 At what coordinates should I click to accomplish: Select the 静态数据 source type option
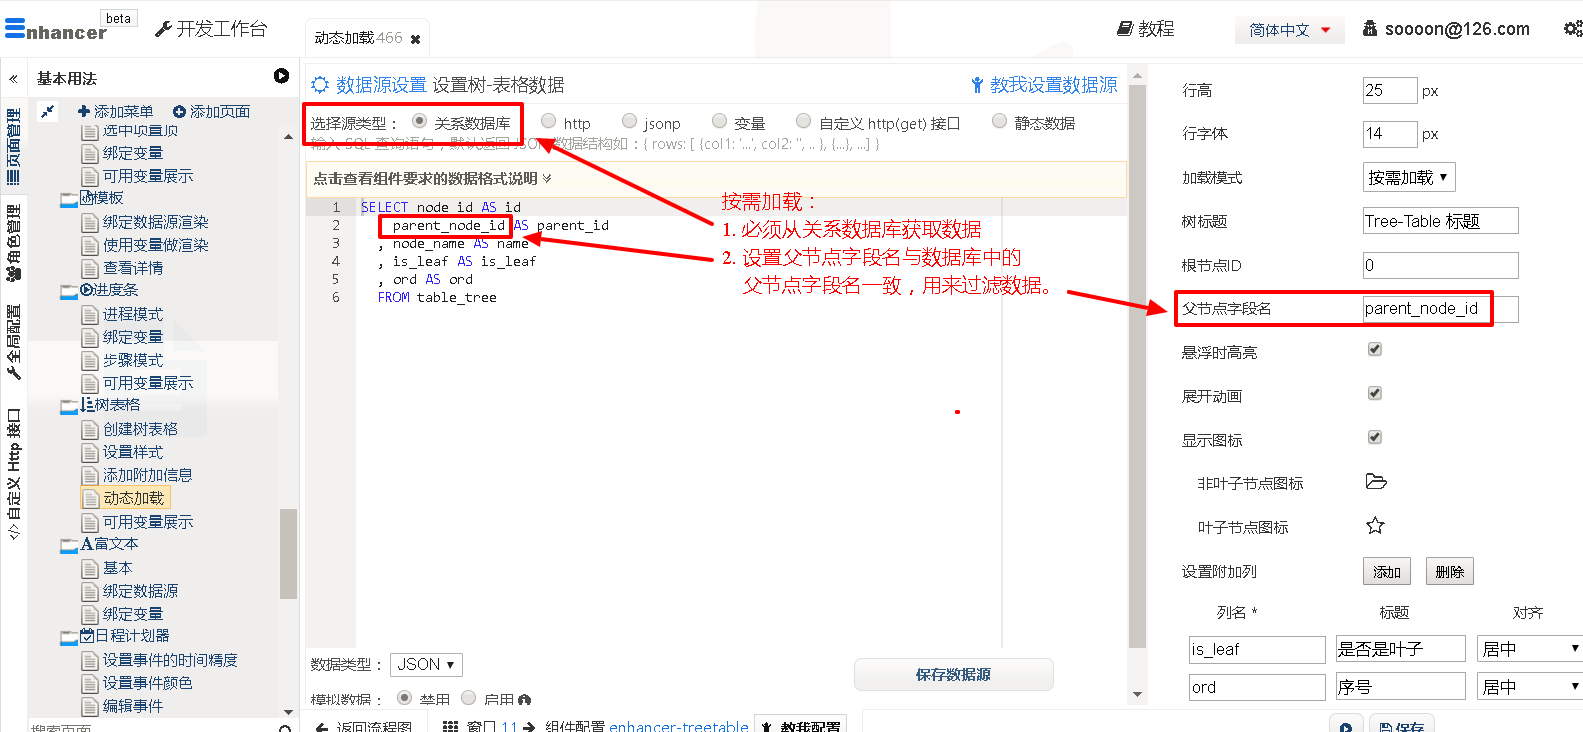click(999, 122)
